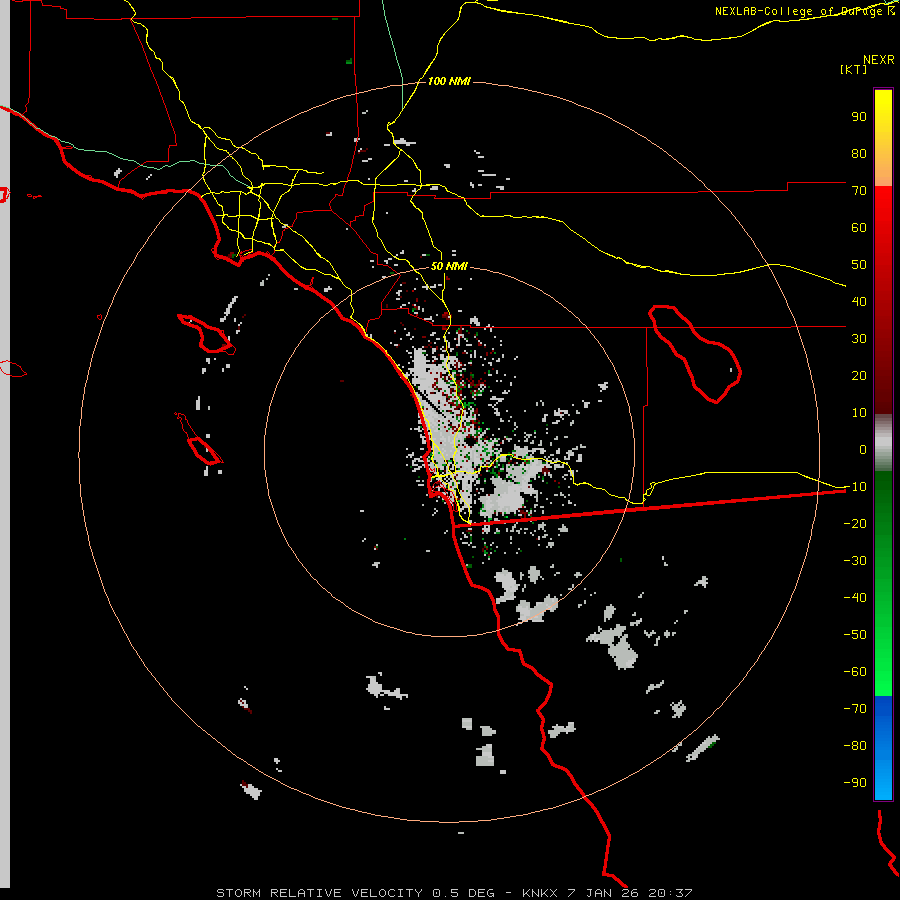Select the 80 value on the velocity scale
Screen dimensions: 900x900
pyautogui.click(x=859, y=154)
